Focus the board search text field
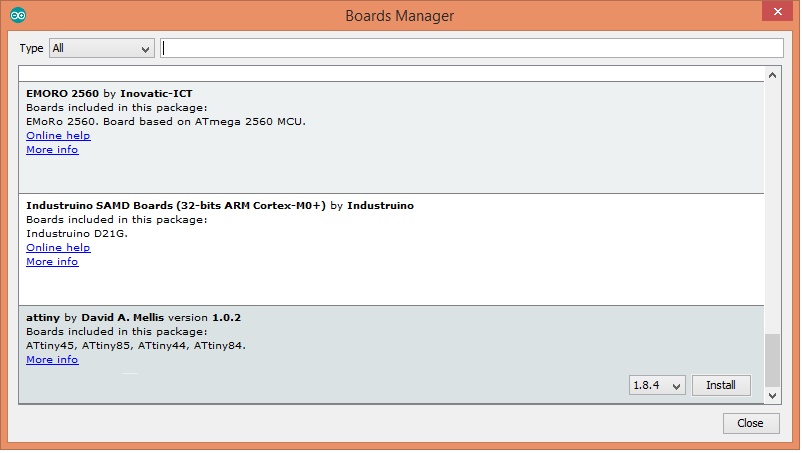The width and height of the screenshot is (802, 453). (x=472, y=48)
